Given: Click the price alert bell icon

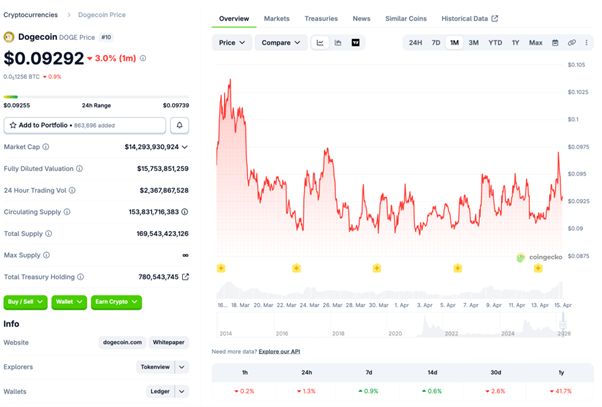Looking at the screenshot, I should click(180, 125).
